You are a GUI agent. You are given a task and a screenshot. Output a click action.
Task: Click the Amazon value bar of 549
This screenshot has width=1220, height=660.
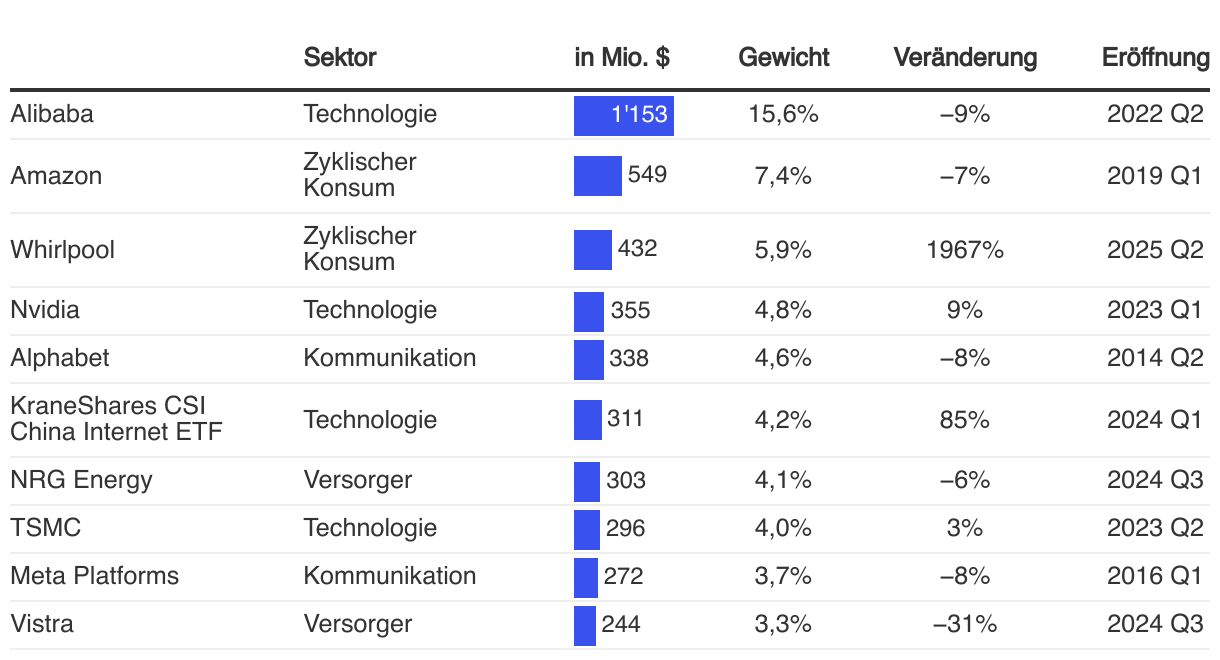pyautogui.click(x=598, y=176)
